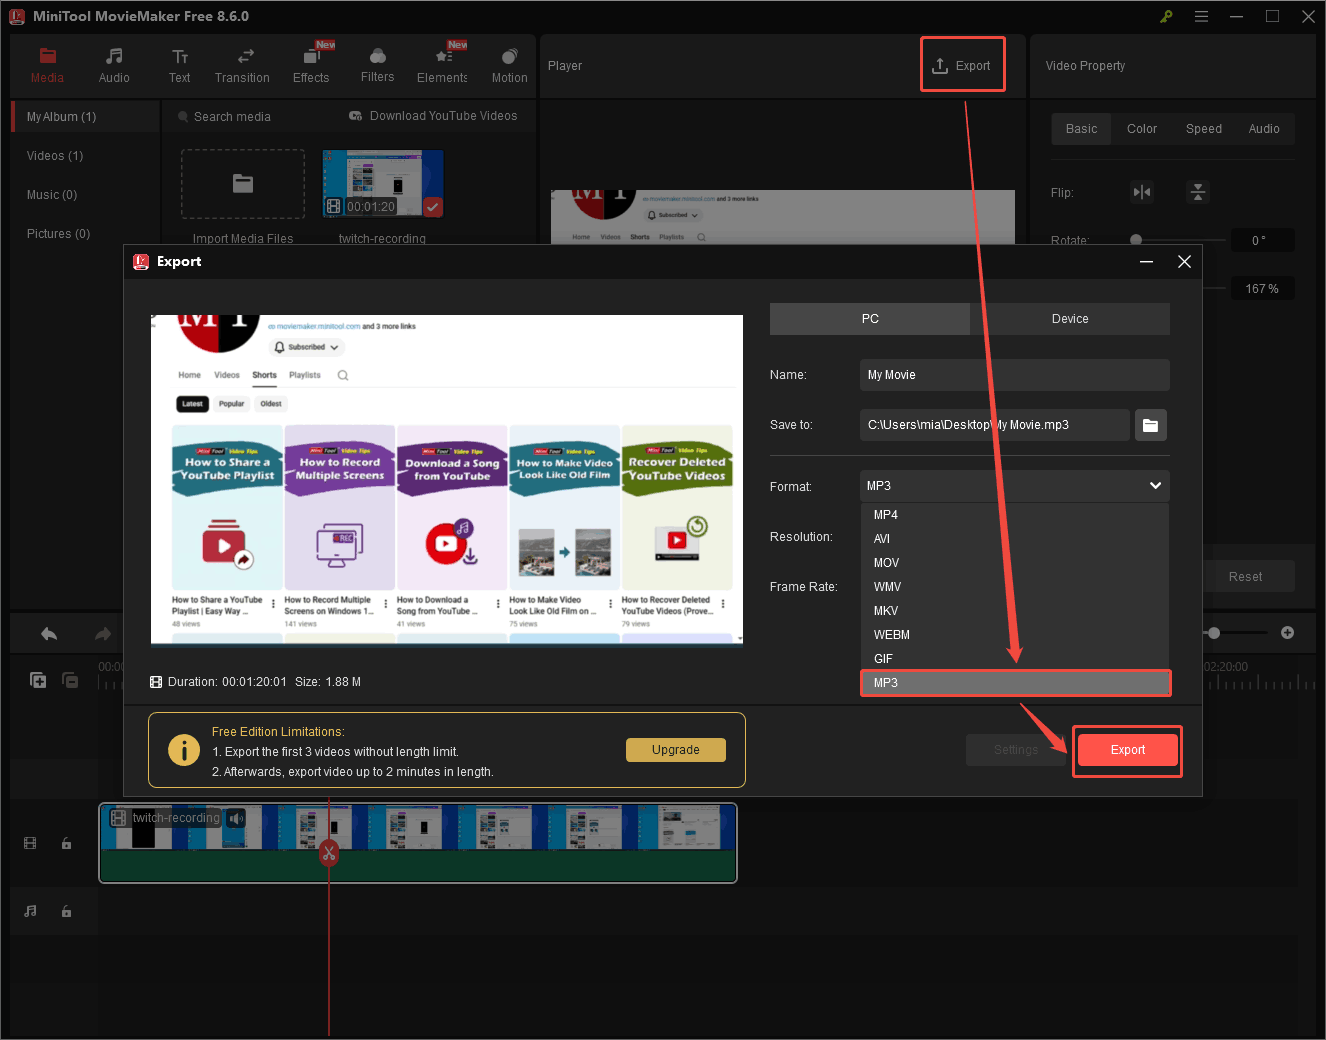Image resolution: width=1326 pixels, height=1040 pixels.
Task: Toggle the checkmark on twitch-recording thumbnail
Action: (433, 207)
